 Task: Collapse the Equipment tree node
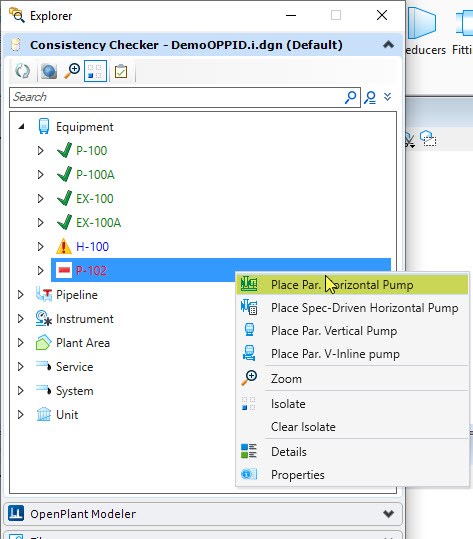[21, 126]
